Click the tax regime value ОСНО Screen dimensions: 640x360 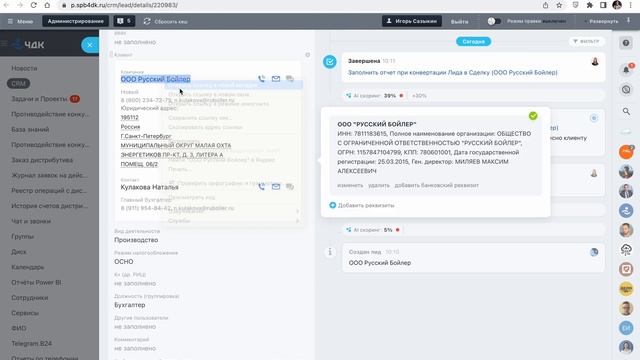124,262
